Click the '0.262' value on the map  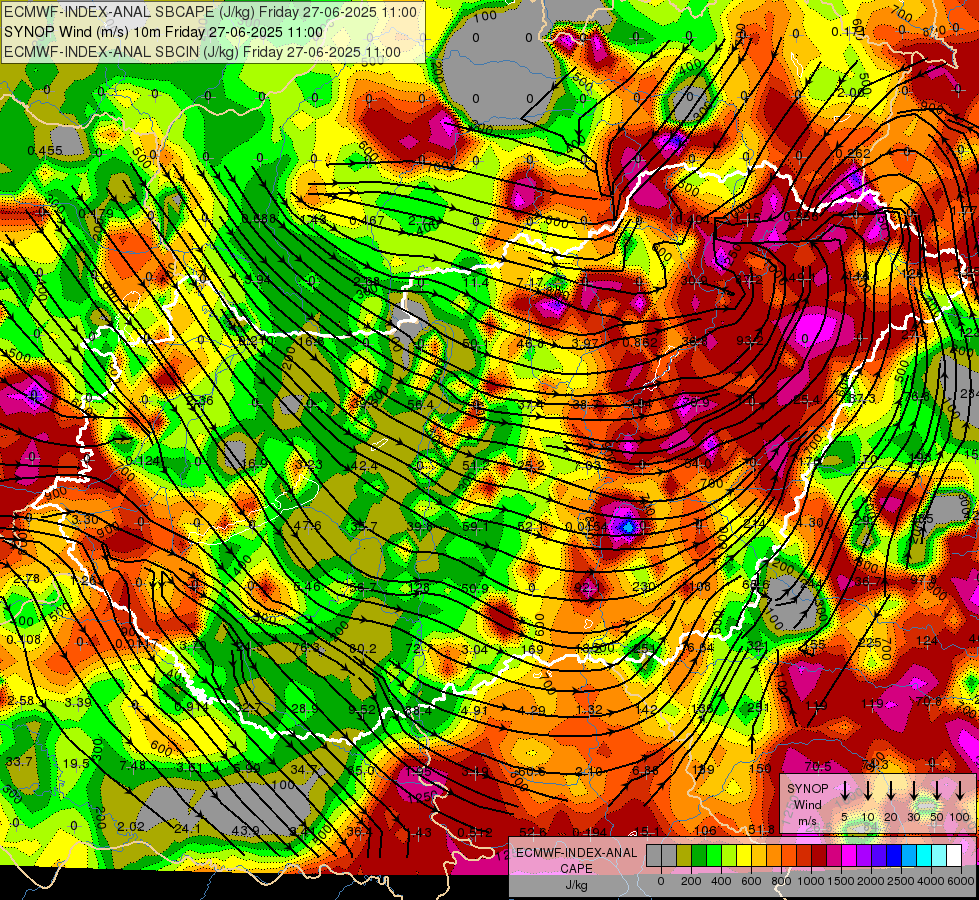(853, 154)
